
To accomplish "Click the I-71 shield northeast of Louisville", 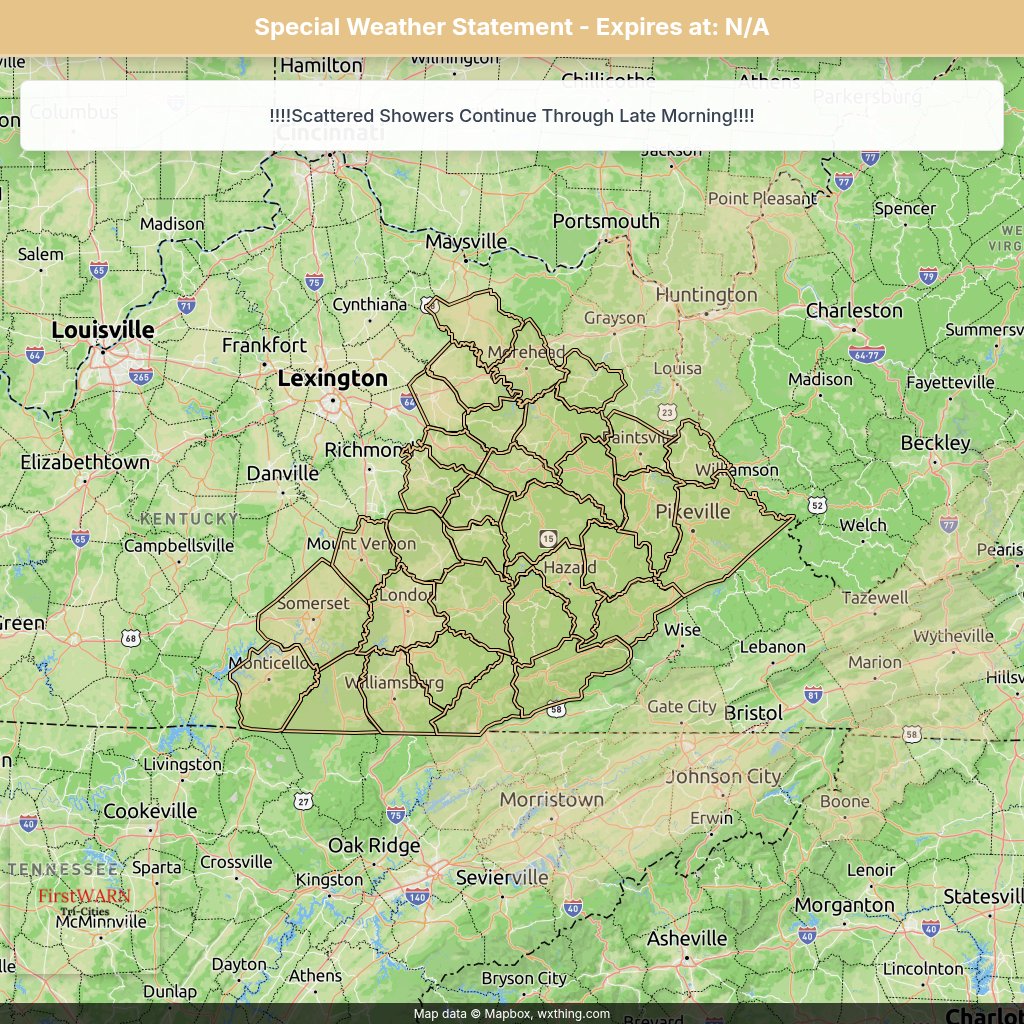I will pyautogui.click(x=186, y=306).
